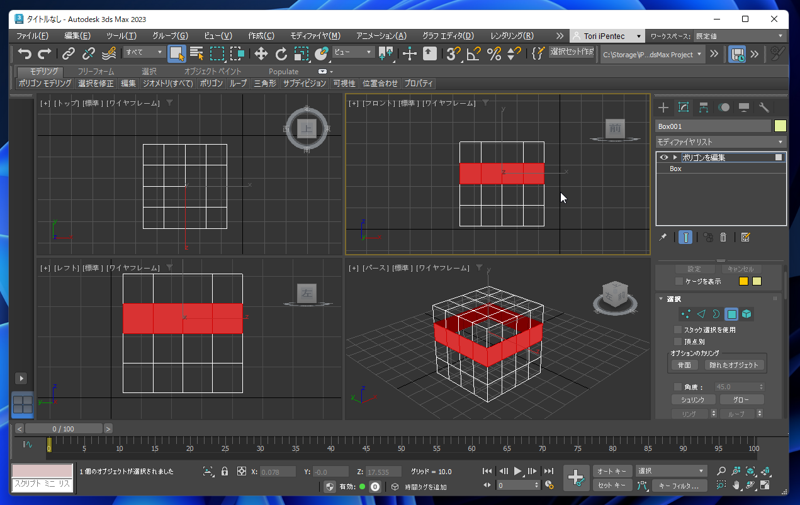Screen dimensions: 800x505
Task: Open the モディファイヤリスト dropdown
Action: coord(720,141)
